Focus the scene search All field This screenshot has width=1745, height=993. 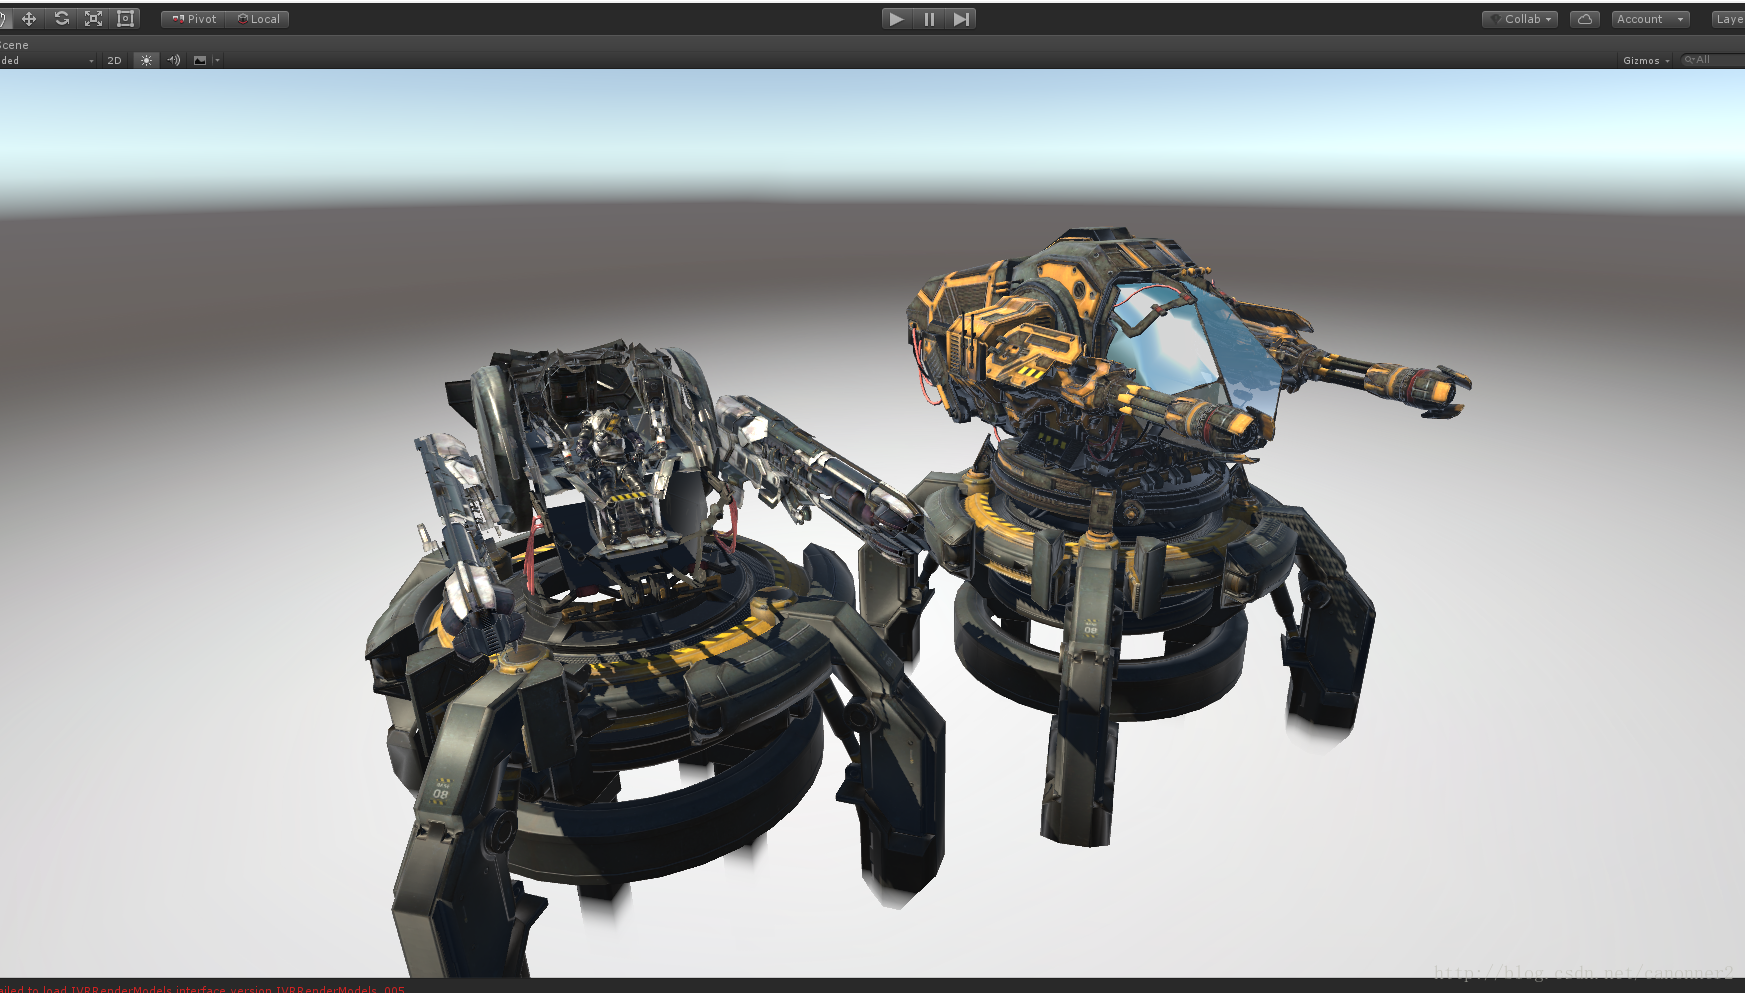[1713, 60]
